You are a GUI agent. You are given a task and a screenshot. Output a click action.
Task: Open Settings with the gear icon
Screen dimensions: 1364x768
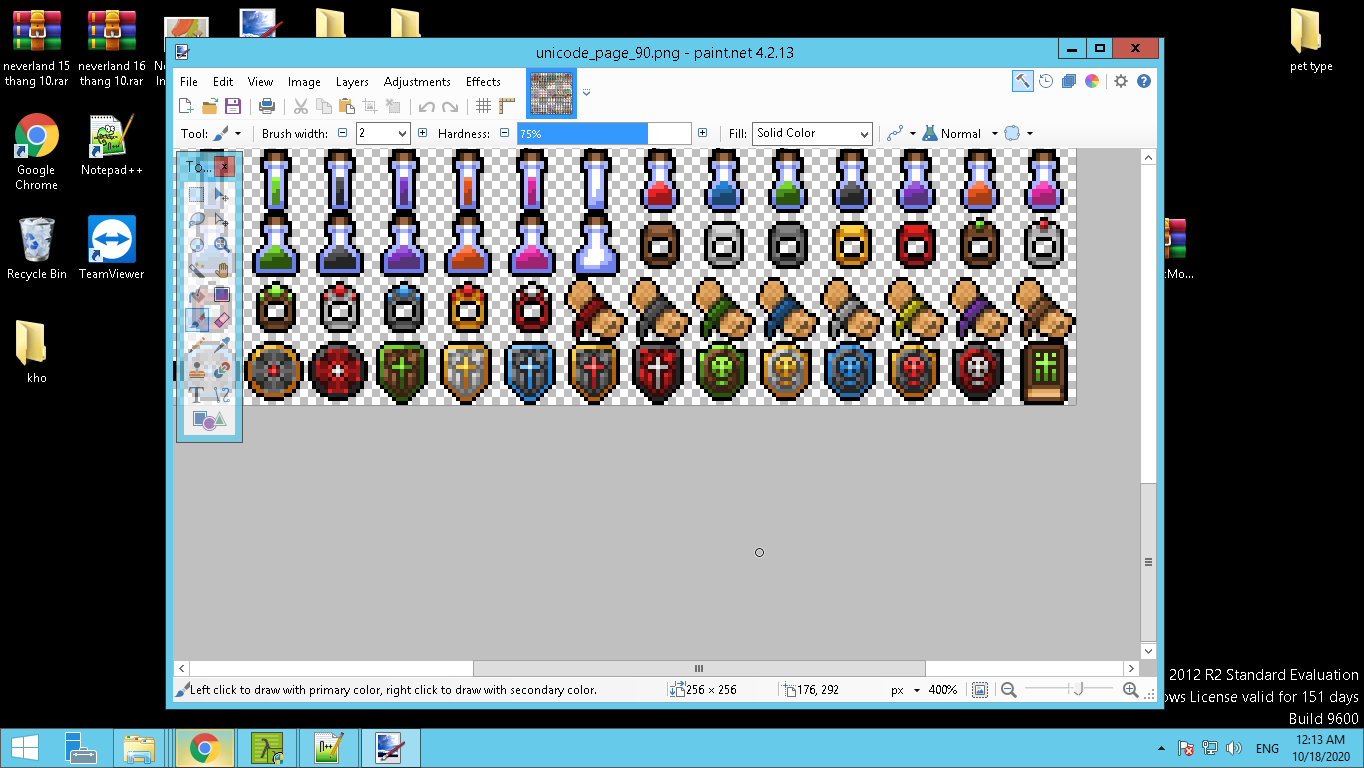[1121, 82]
